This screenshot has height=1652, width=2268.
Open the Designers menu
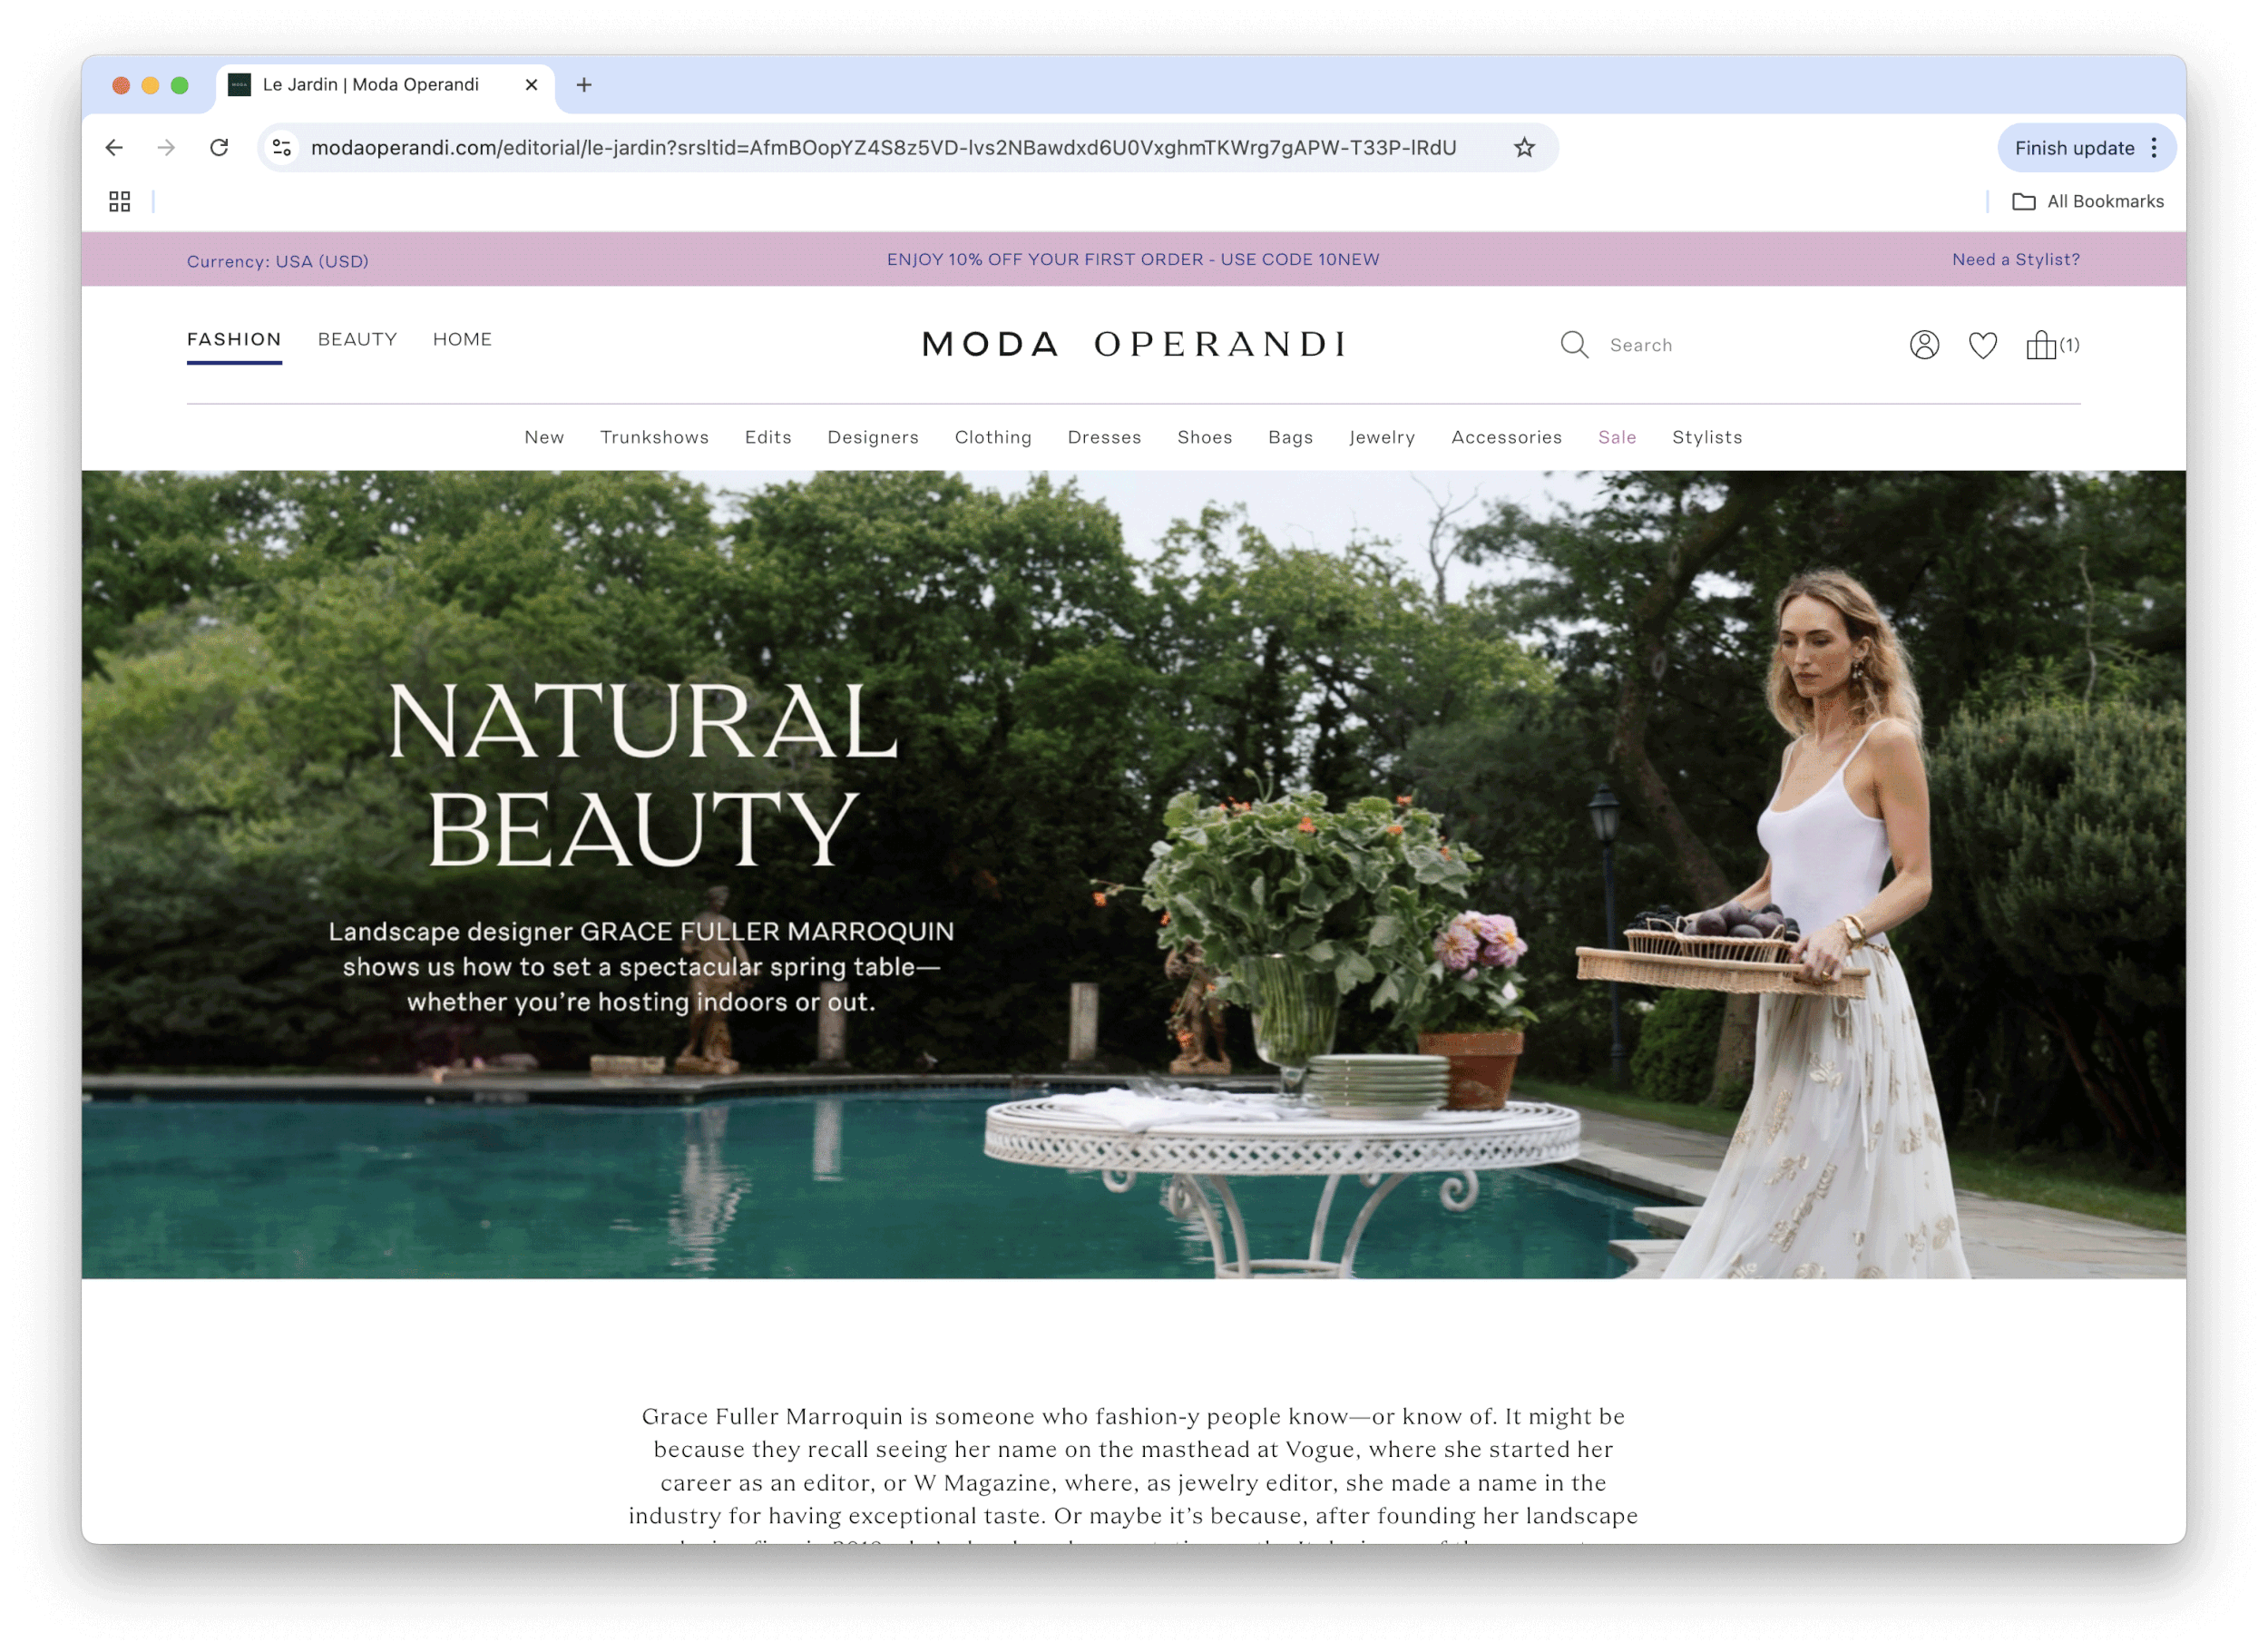(x=872, y=437)
